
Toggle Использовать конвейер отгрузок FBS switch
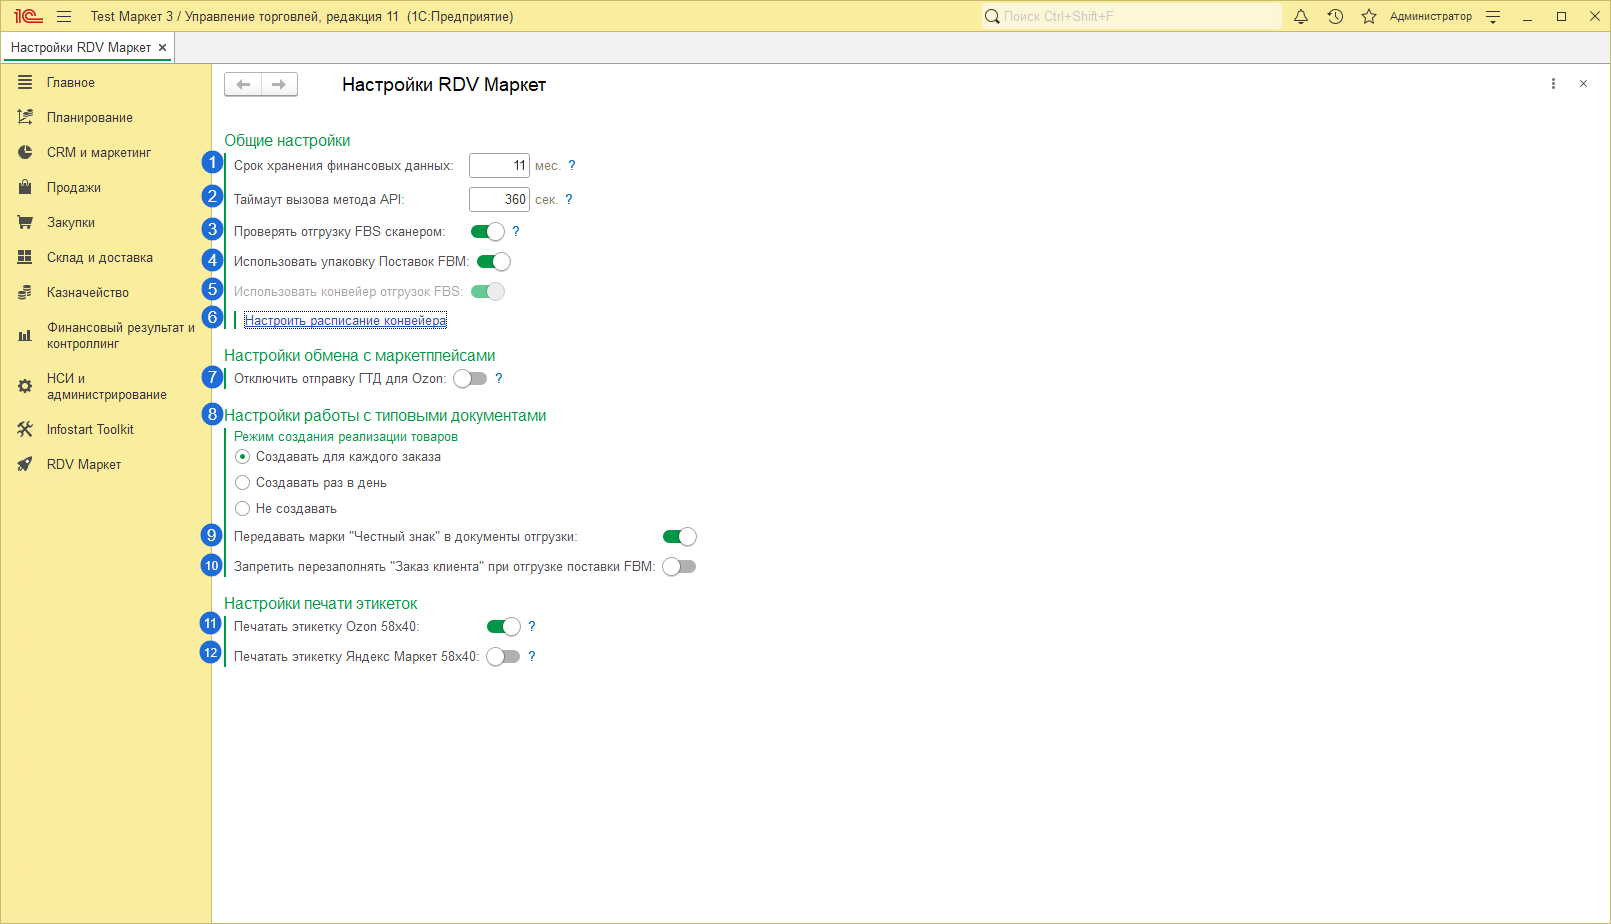488,292
